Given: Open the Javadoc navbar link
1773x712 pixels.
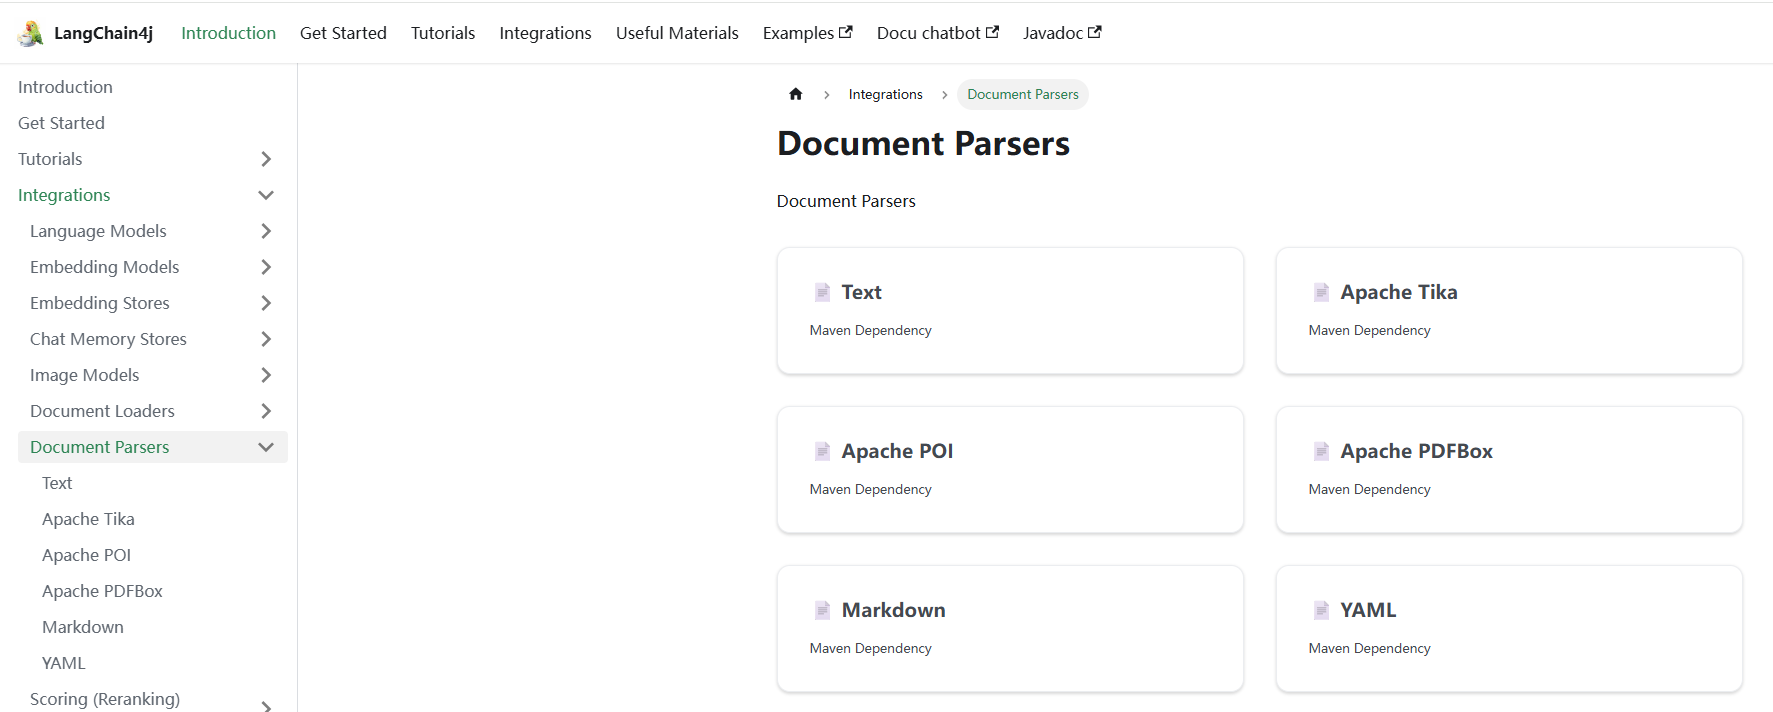Looking at the screenshot, I should pyautogui.click(x=1062, y=33).
